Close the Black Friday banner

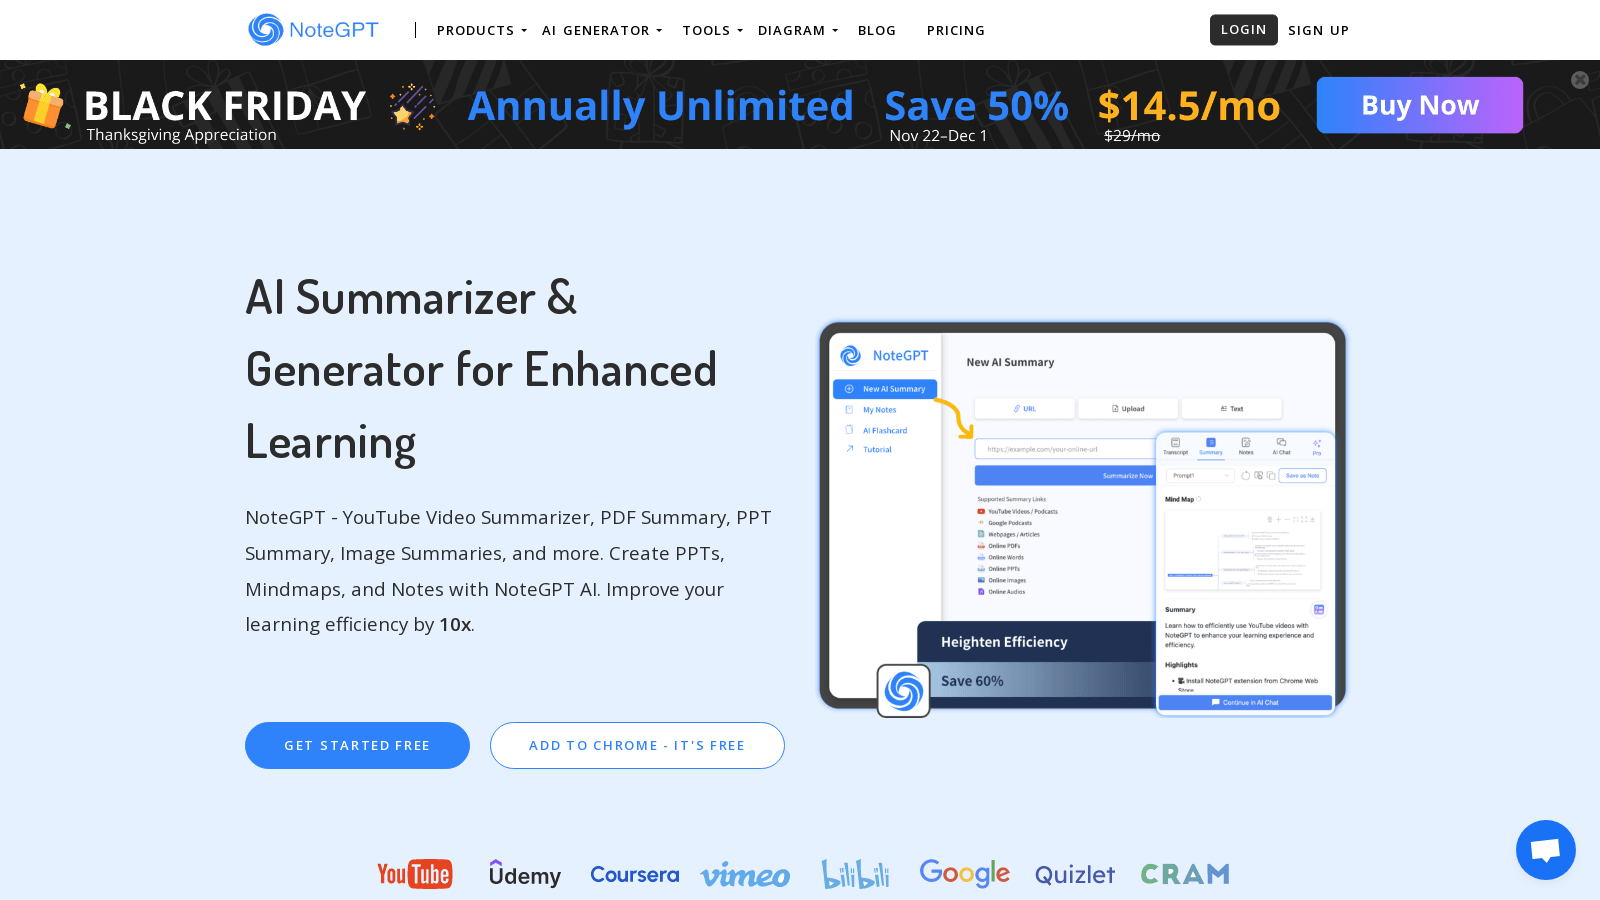(x=1580, y=80)
